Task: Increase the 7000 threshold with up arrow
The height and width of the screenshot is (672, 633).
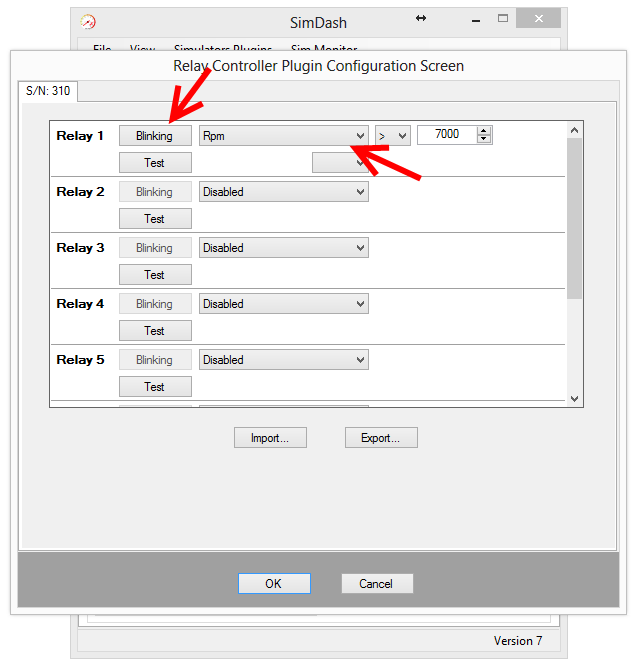Action: coord(484,131)
